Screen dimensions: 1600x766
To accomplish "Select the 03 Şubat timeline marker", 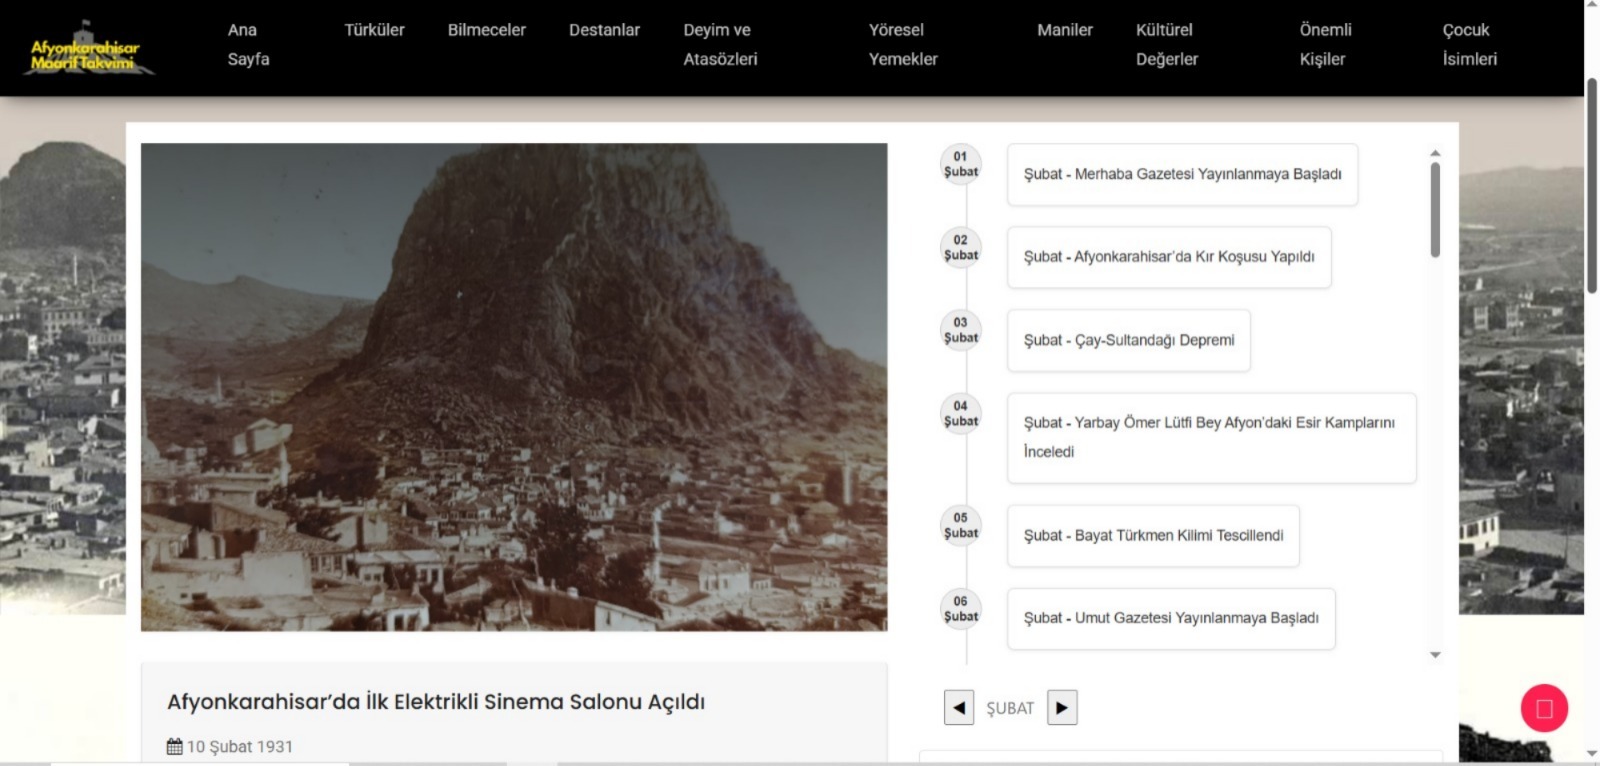I will [960, 331].
